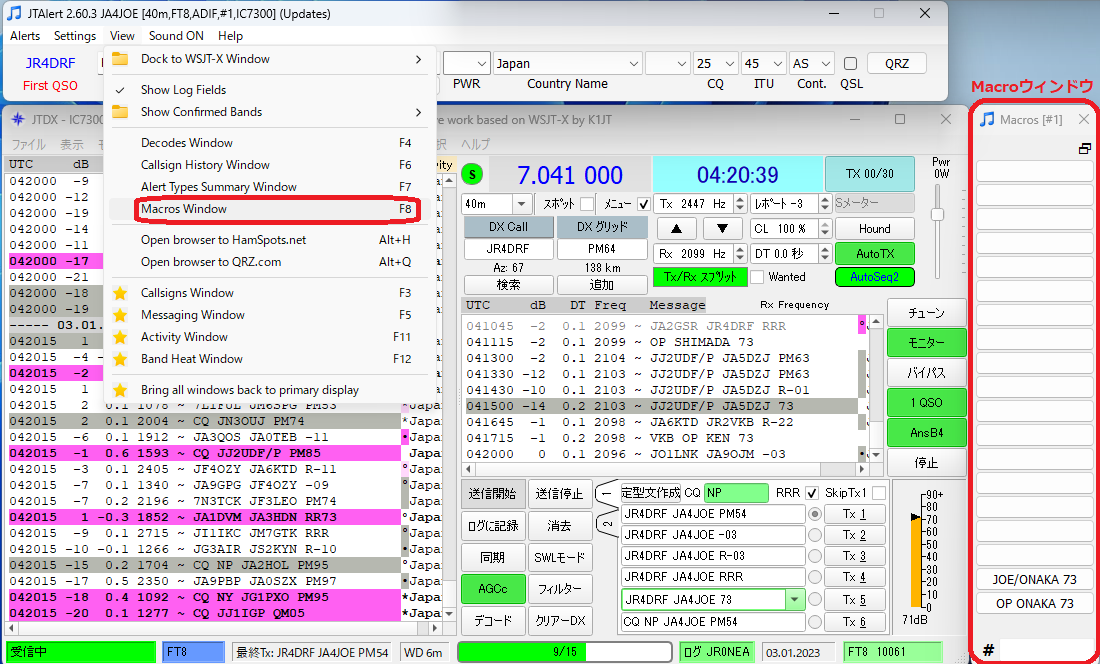Click the star icon beside Callsigns Window
This screenshot has width=1100, height=664.
click(120, 293)
